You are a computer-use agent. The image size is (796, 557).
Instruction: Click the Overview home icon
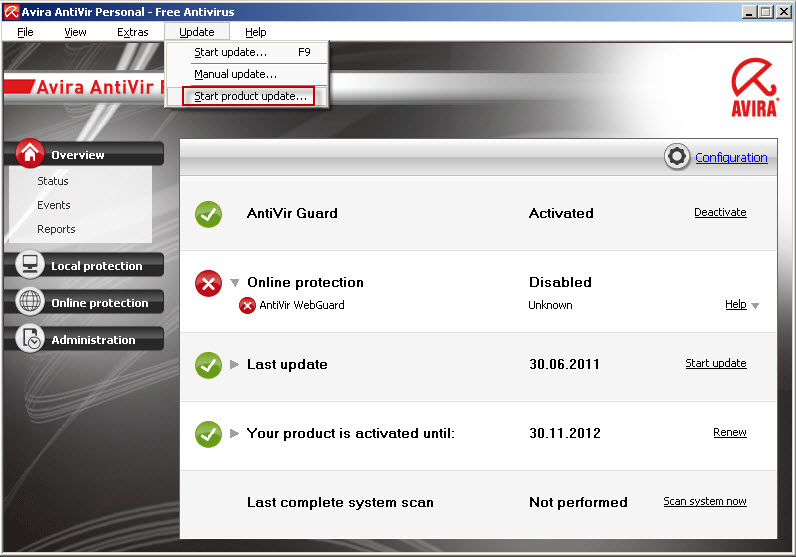coord(30,153)
